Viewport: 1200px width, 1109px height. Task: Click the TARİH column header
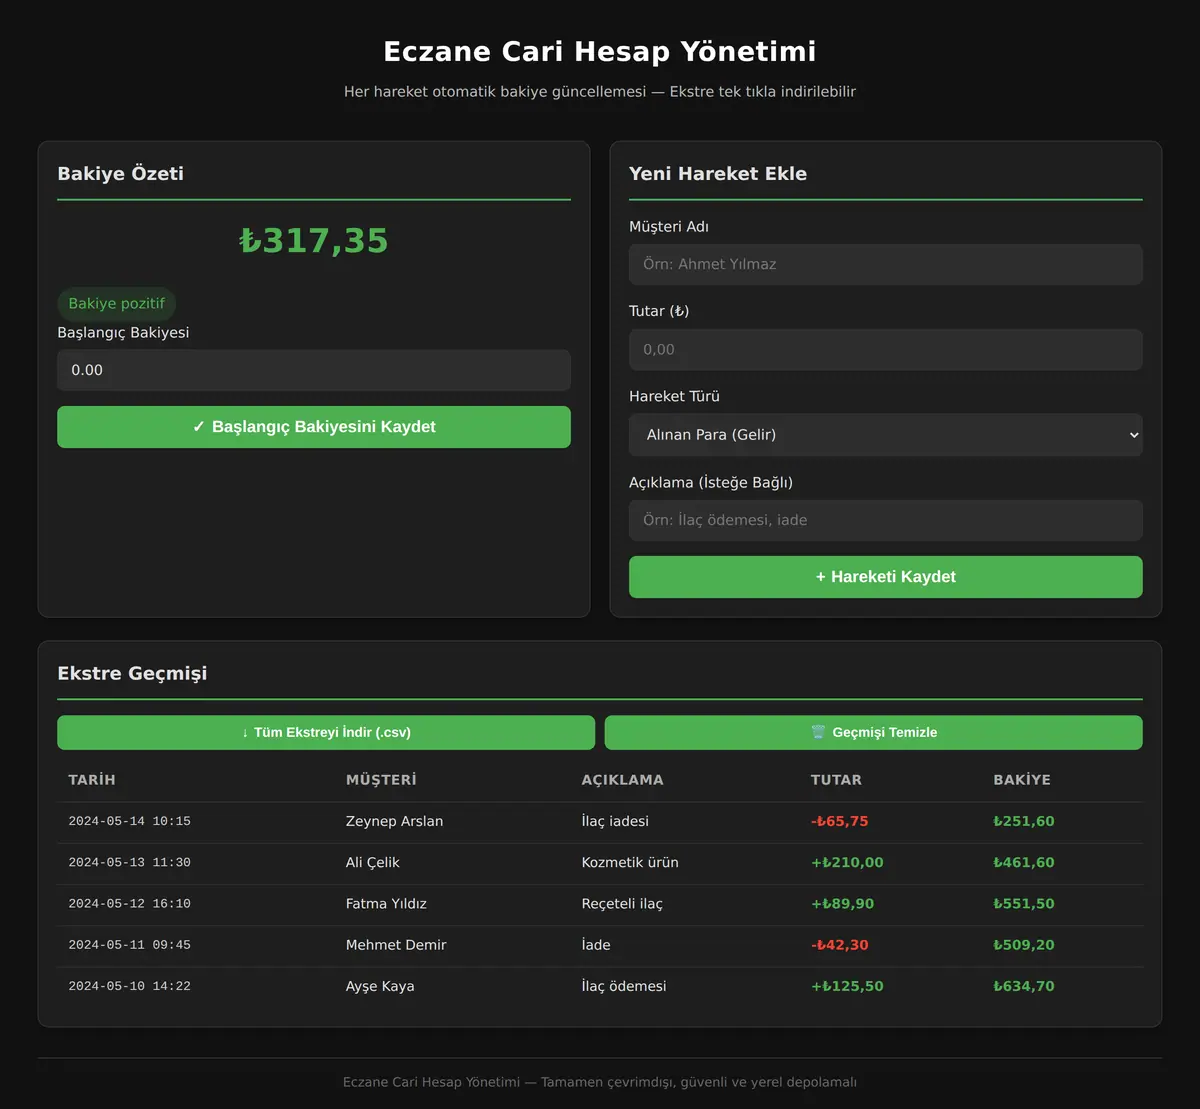click(92, 780)
